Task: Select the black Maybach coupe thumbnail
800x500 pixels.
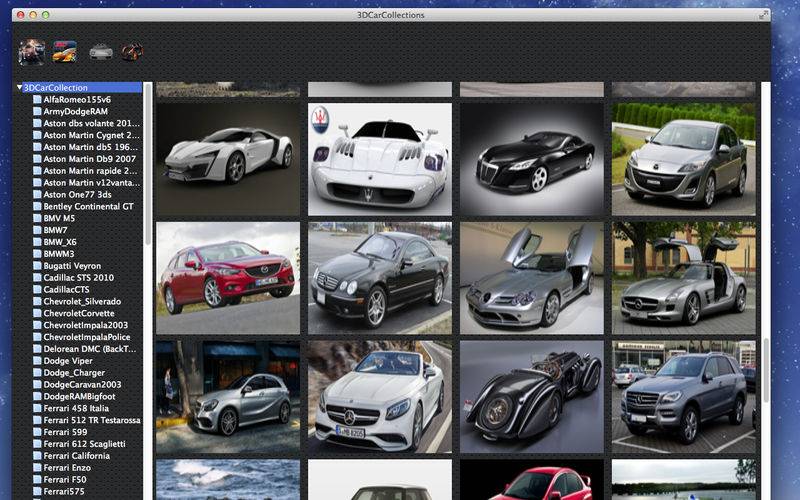Action: tap(532, 159)
